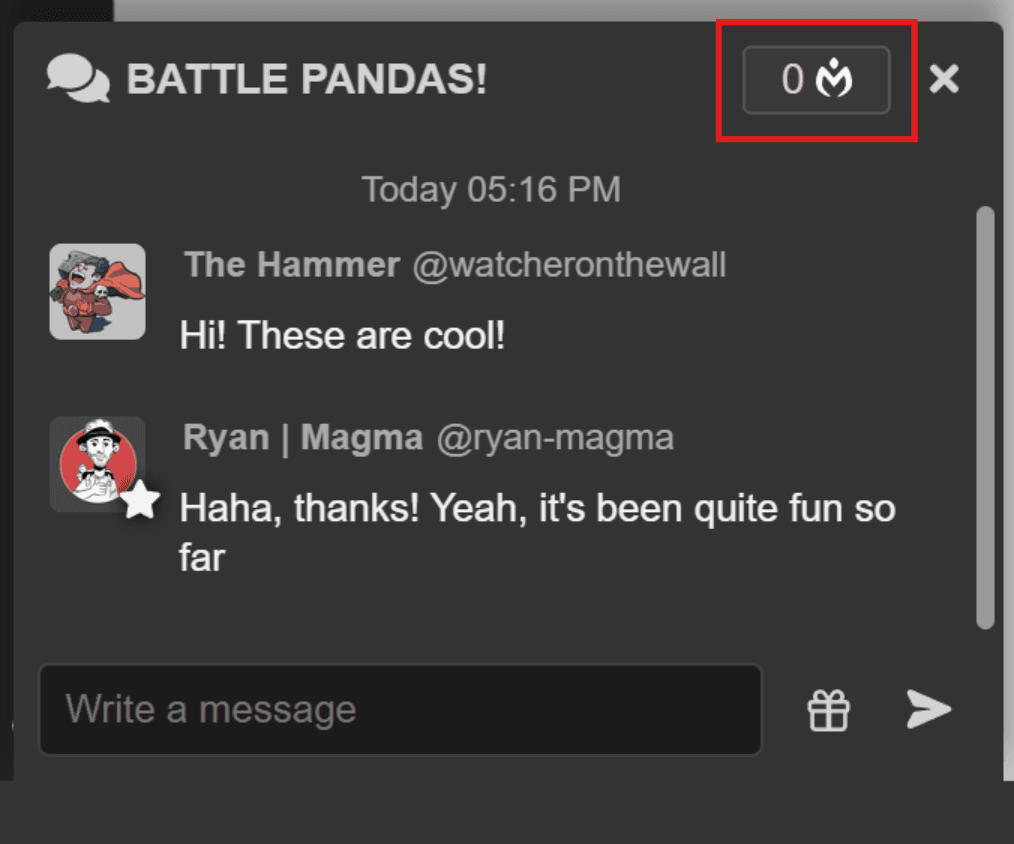Viewport: 1014px width, 844px height.
Task: Select the BATTLE PANDAS! chat title
Action: click(x=307, y=79)
